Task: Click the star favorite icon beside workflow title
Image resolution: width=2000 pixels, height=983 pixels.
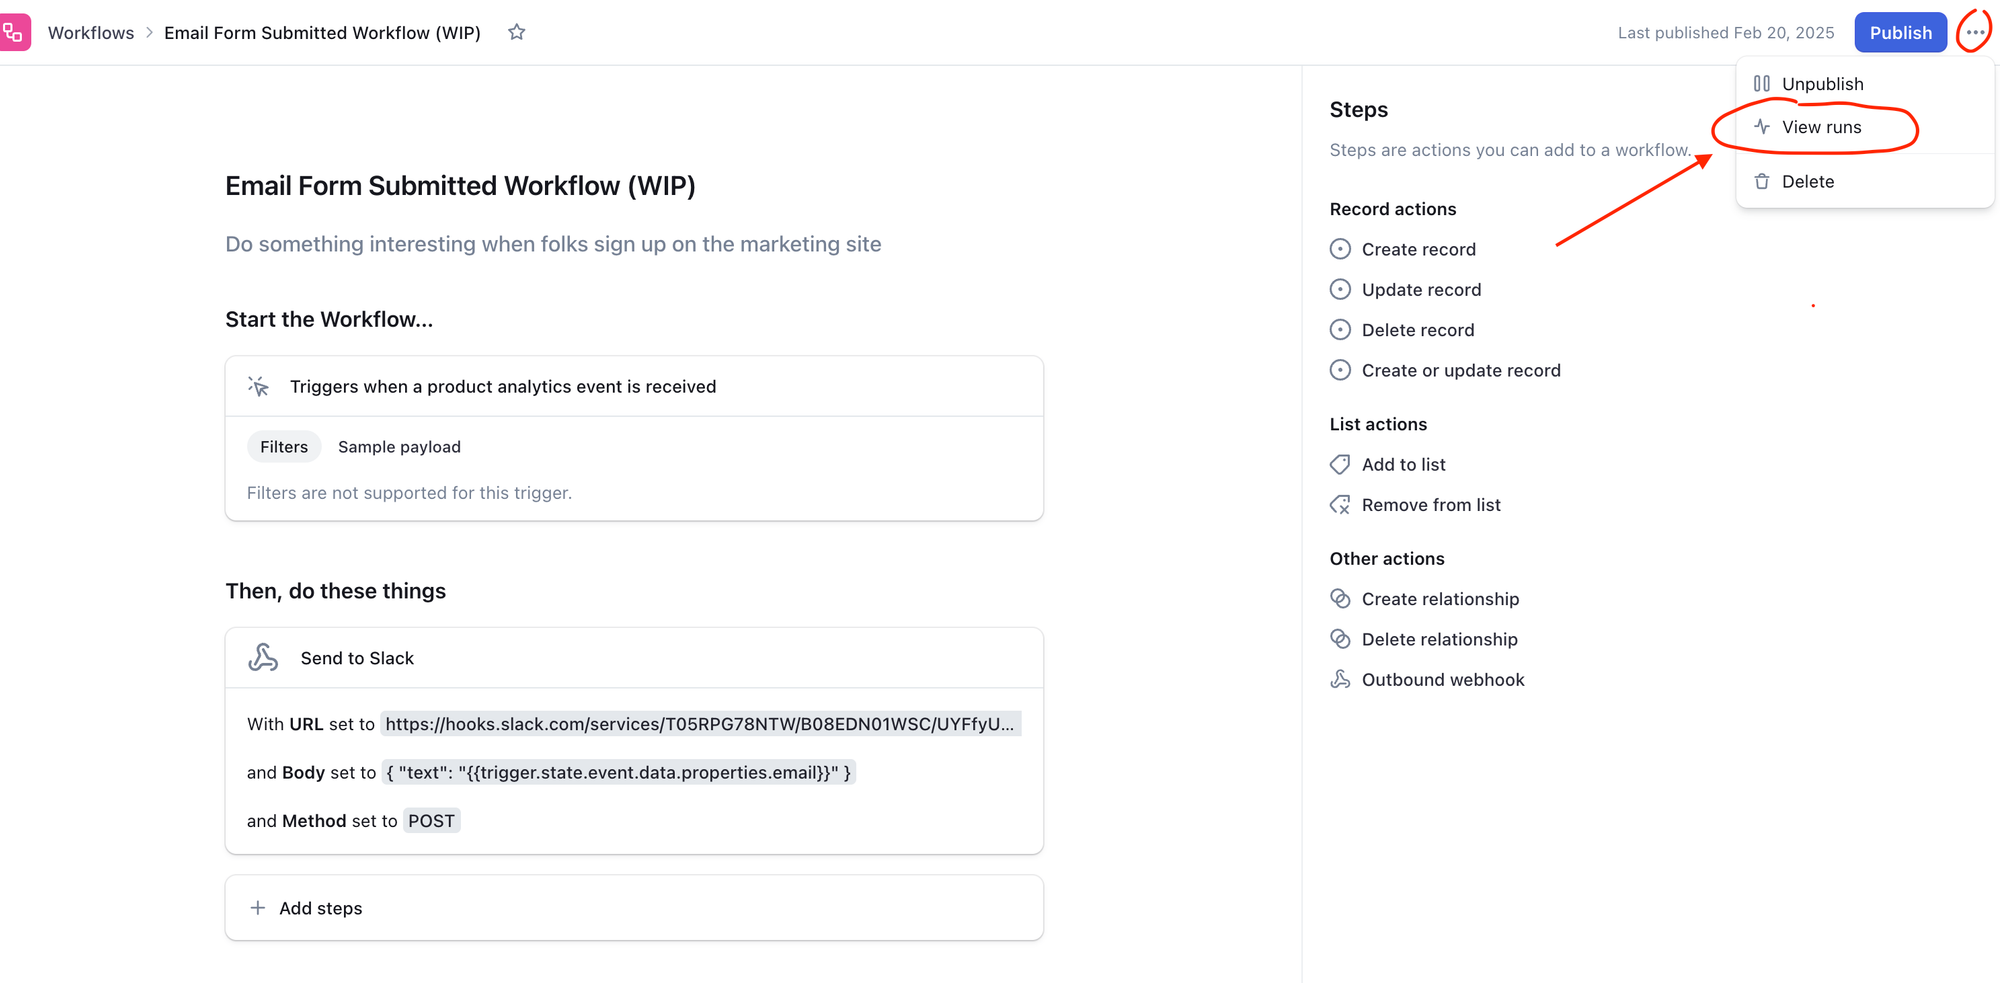Action: tap(516, 32)
